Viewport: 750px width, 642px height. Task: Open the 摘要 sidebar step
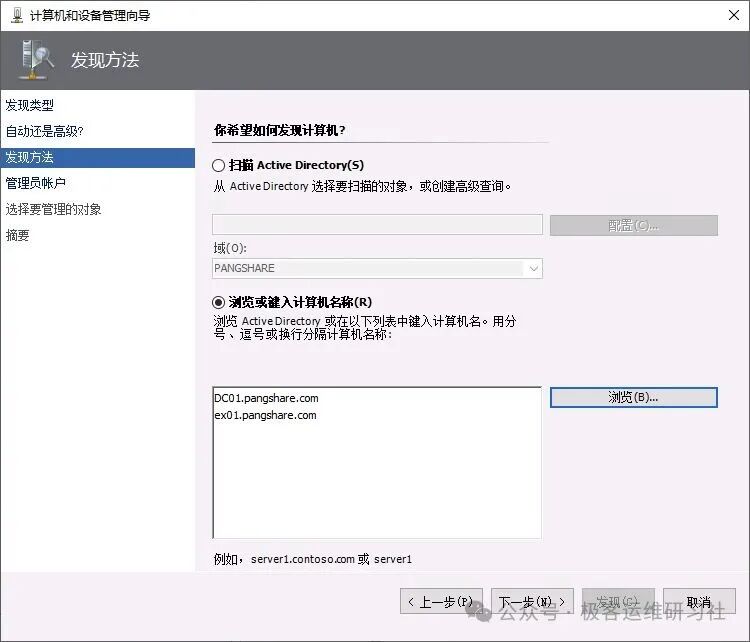17,235
